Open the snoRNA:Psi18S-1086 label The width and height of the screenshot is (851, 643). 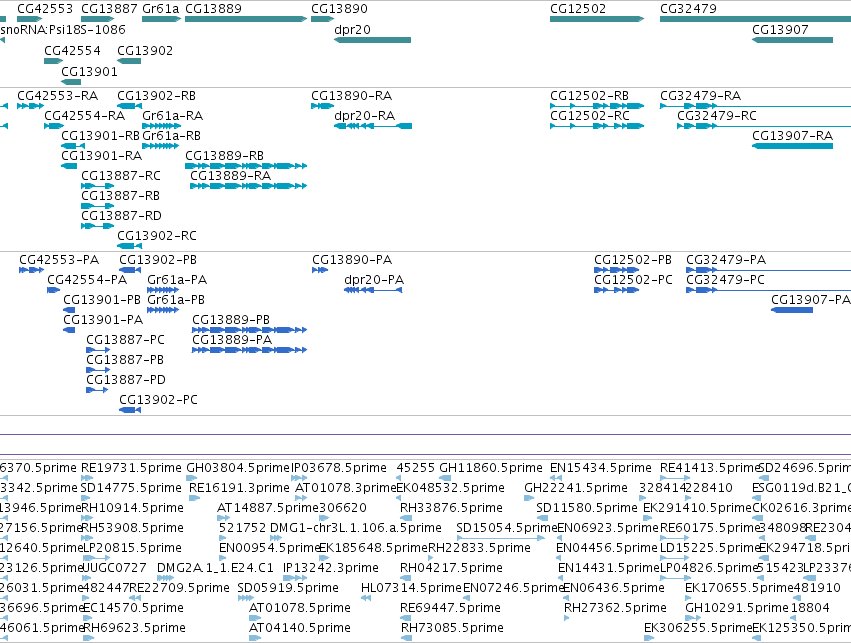[63, 30]
